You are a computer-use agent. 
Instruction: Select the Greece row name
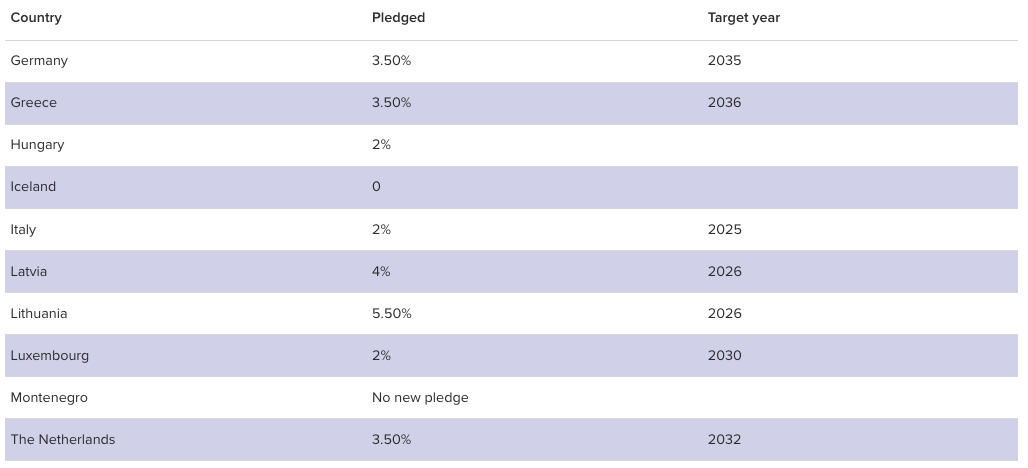click(34, 103)
